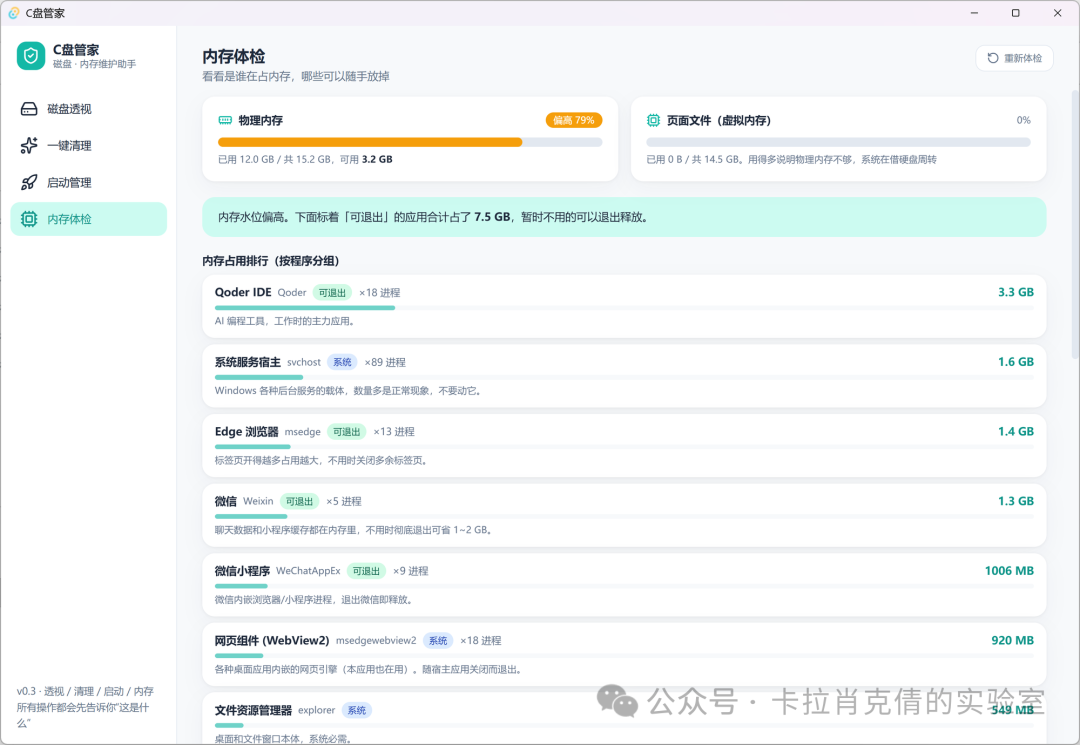
Task: Click the C盘管家 shield logo icon
Action: tap(30, 56)
